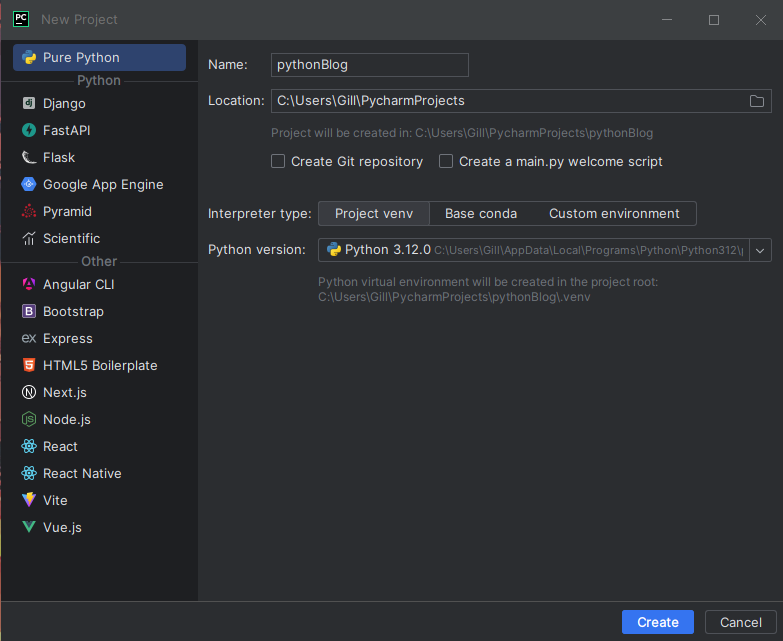The height and width of the screenshot is (641, 783).
Task: Select the Flask horn icon
Action: (x=29, y=157)
